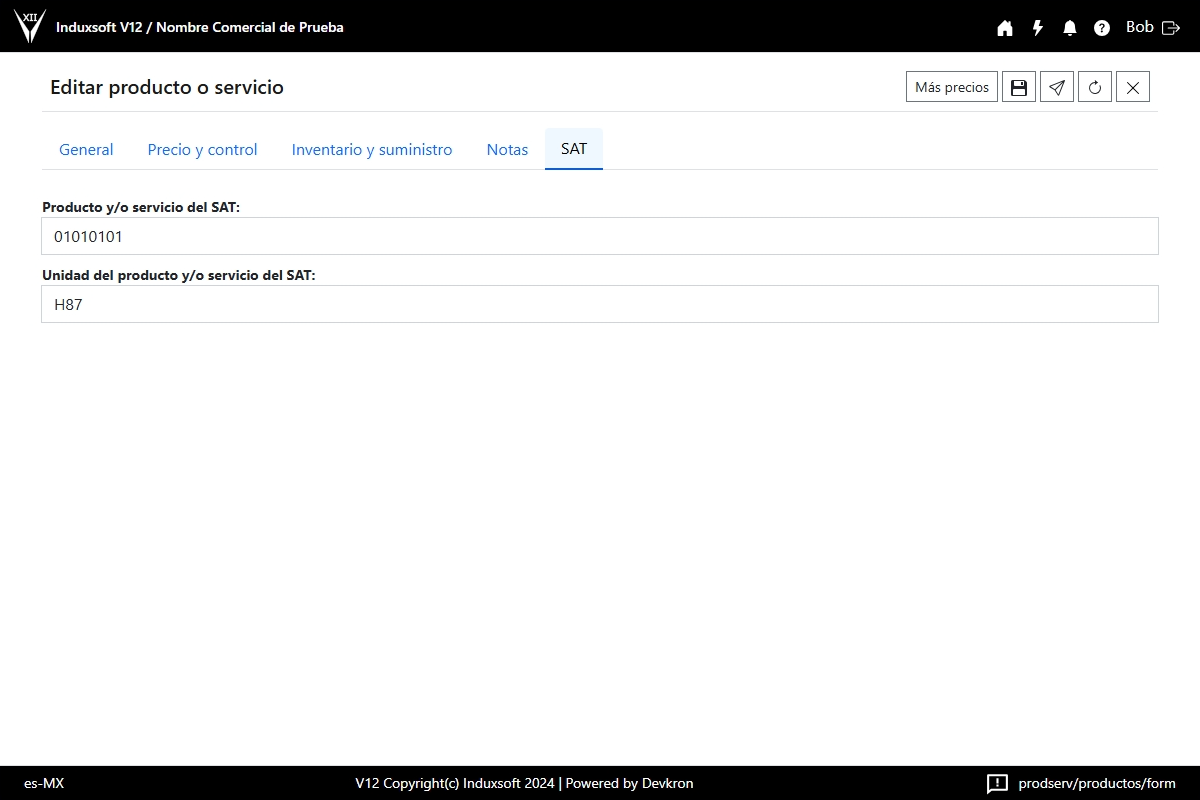The height and width of the screenshot is (800, 1200).
Task: Close the product edit form
Action: (1133, 87)
